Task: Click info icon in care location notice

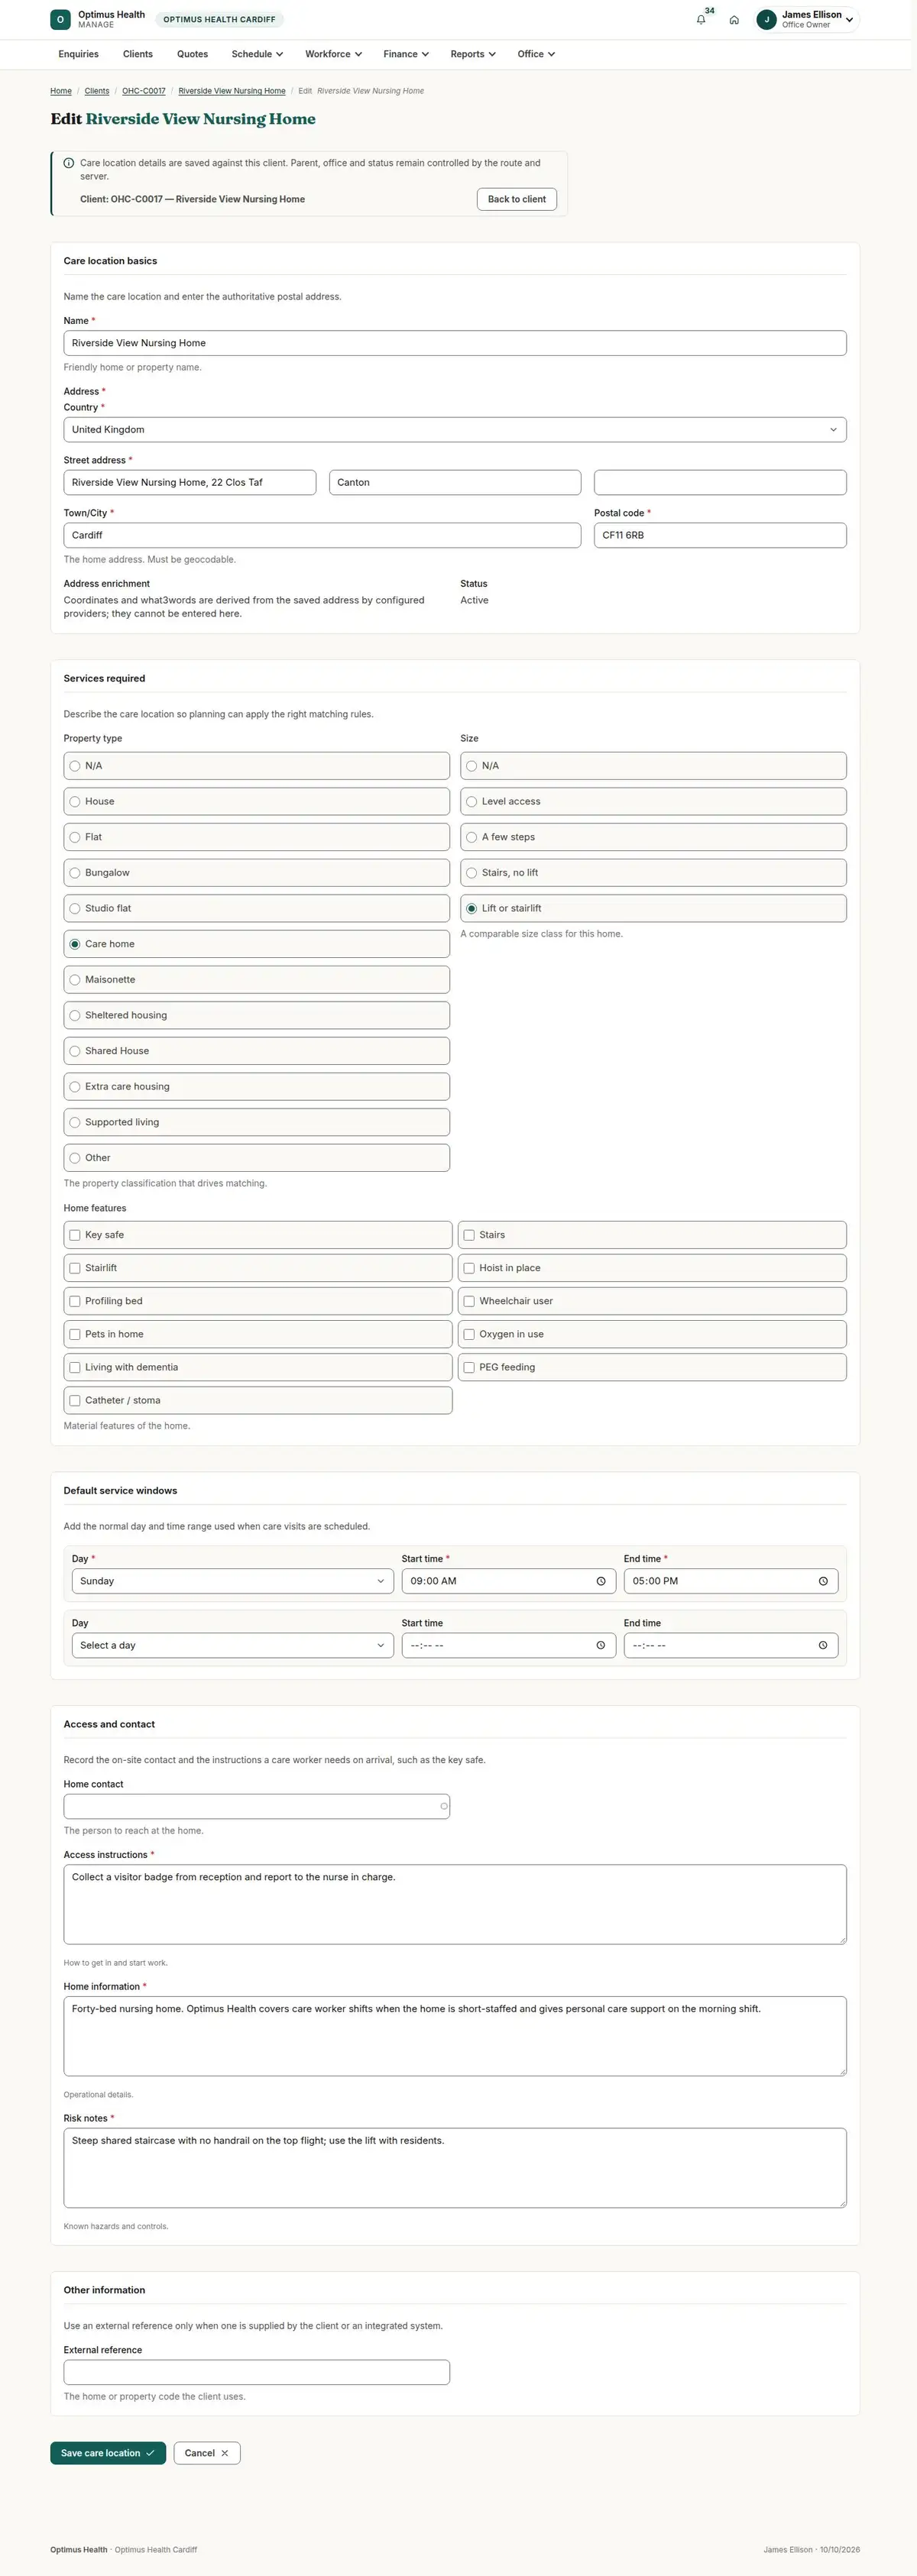Action: (x=69, y=163)
